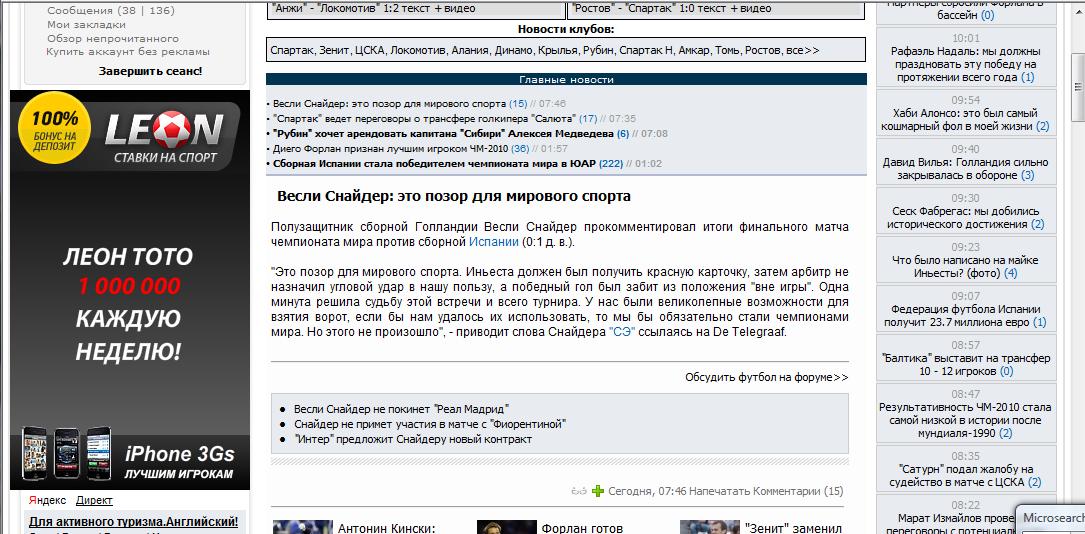Open Сообщения (38 | 136) inbox link
This screenshot has height=534, width=1085.
110,11
